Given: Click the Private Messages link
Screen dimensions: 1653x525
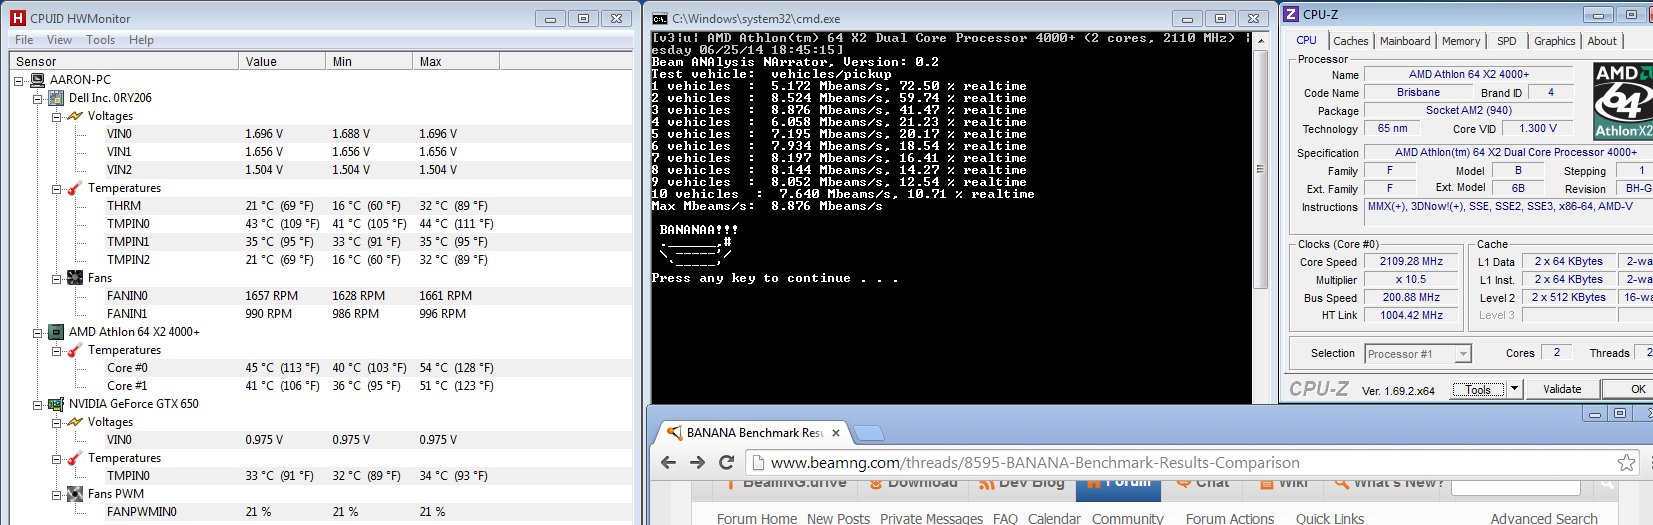Looking at the screenshot, I should tap(932, 518).
